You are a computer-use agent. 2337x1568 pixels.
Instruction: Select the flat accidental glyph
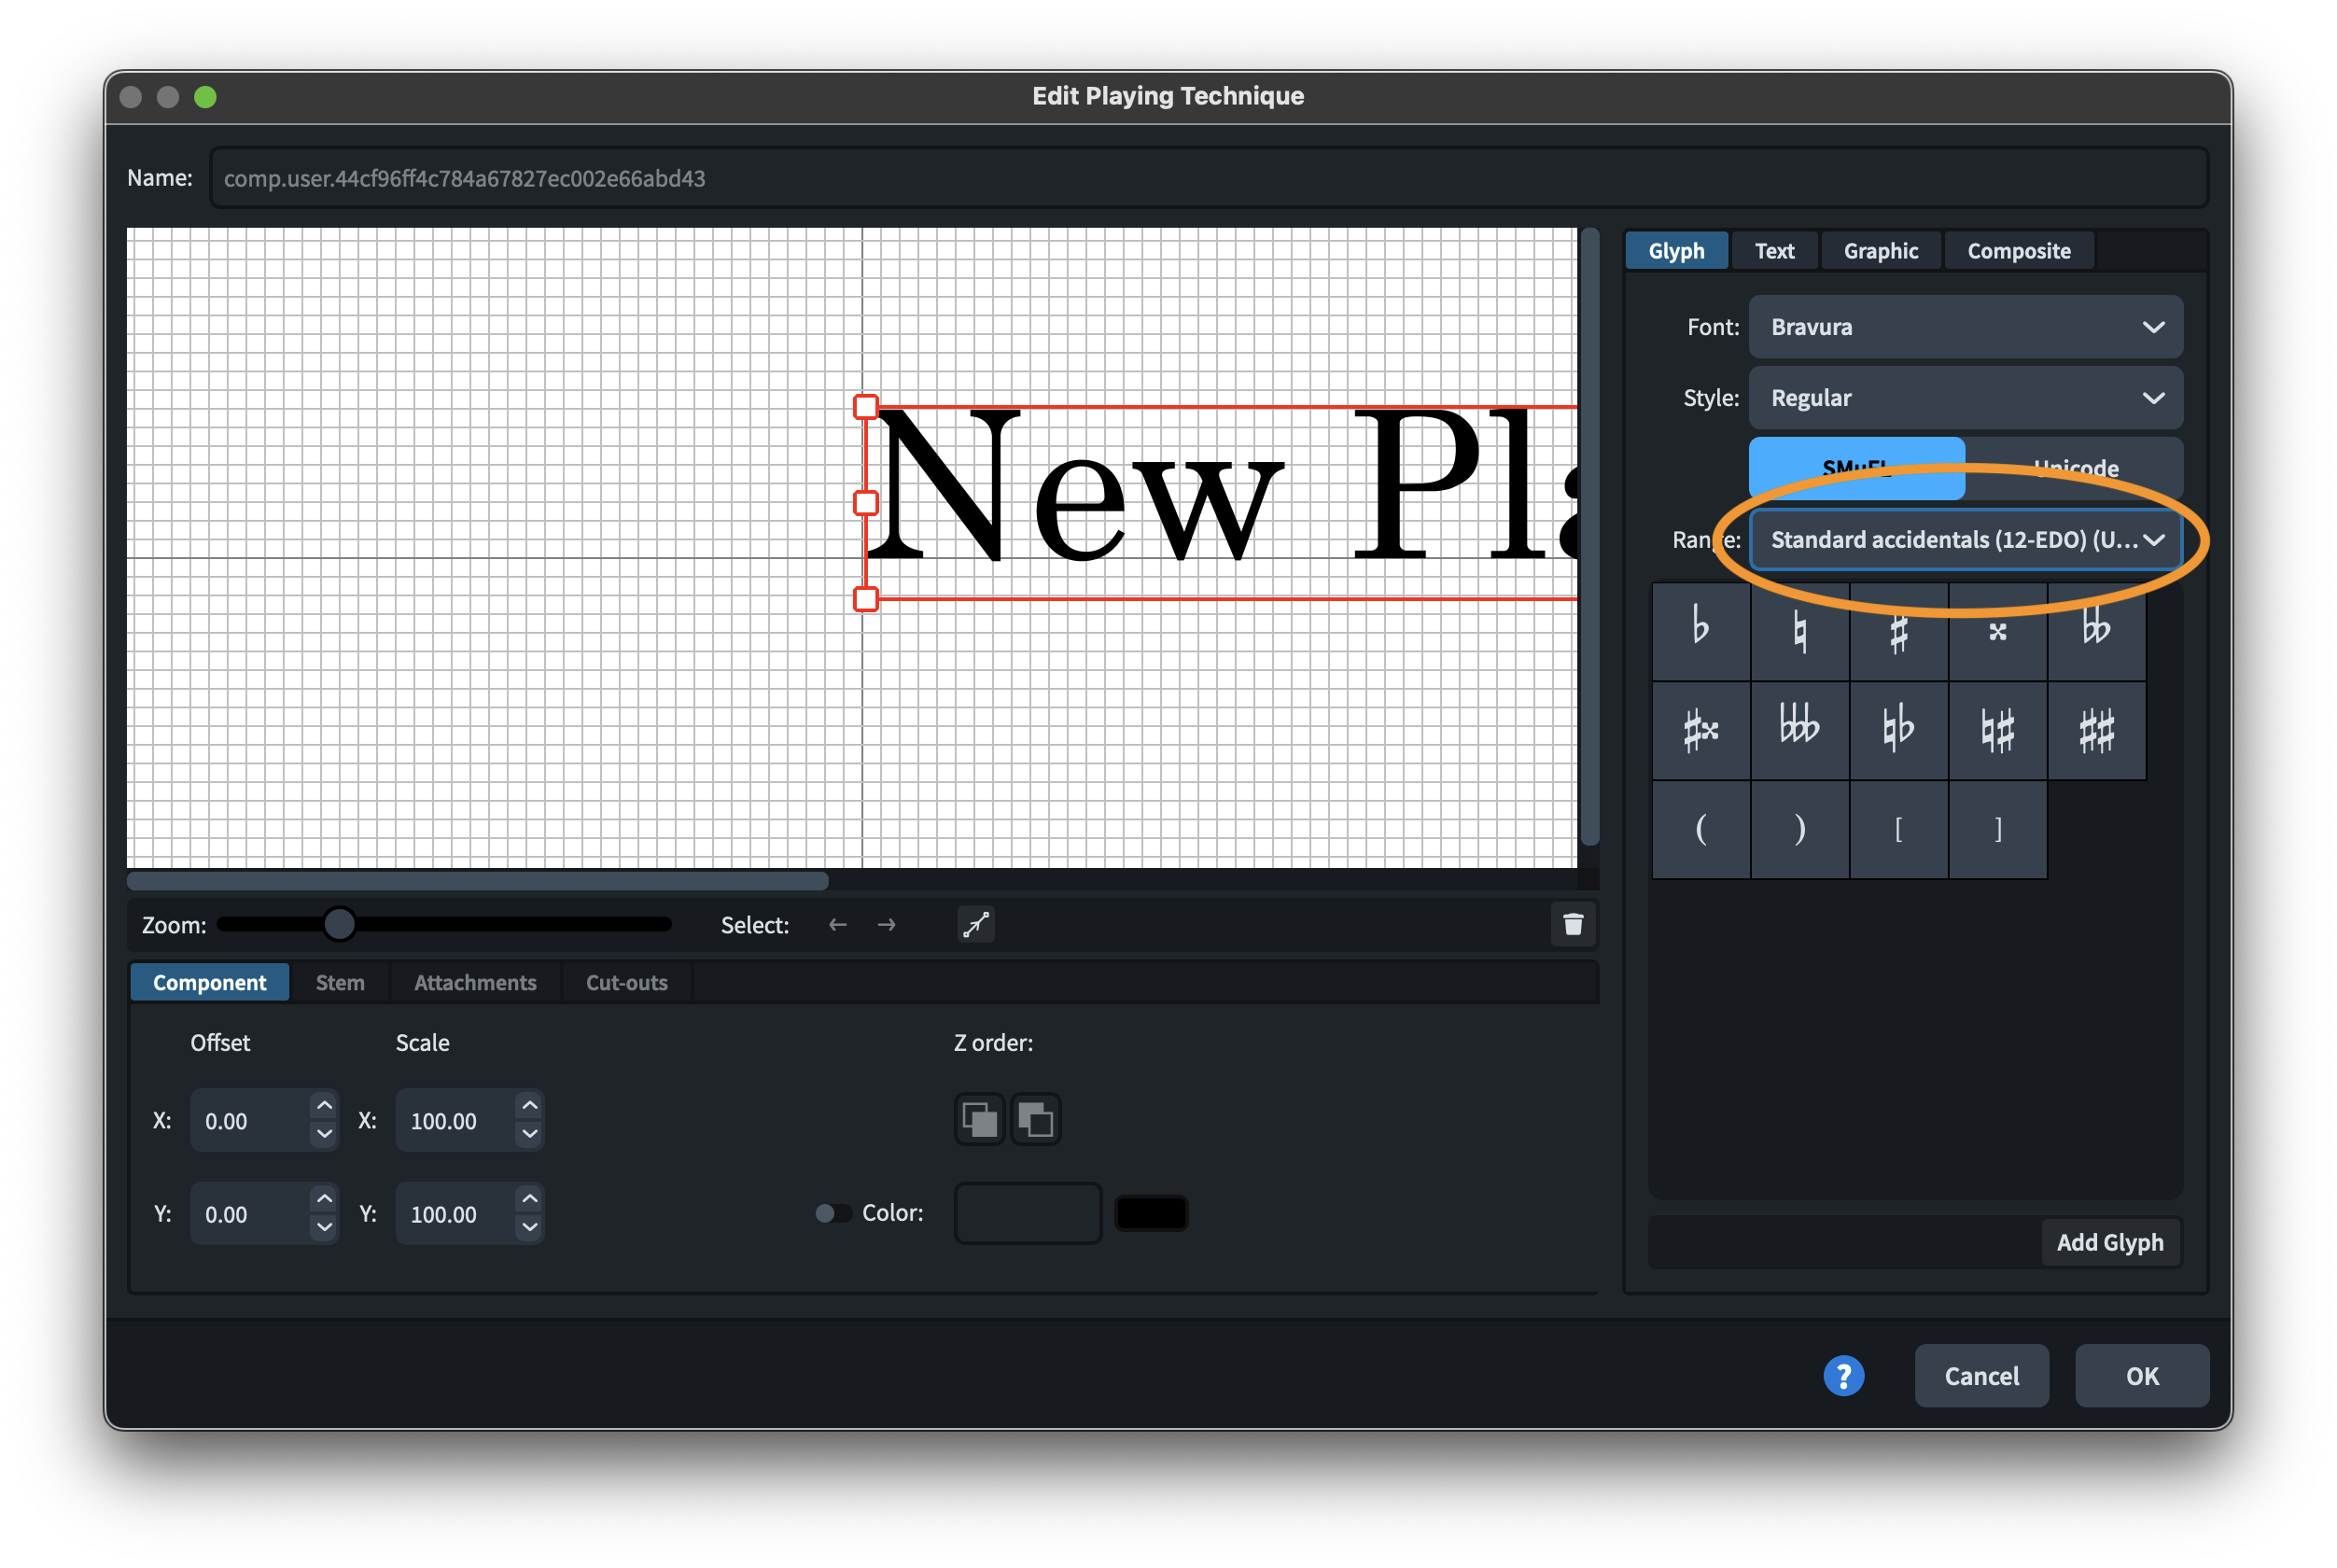point(1700,631)
